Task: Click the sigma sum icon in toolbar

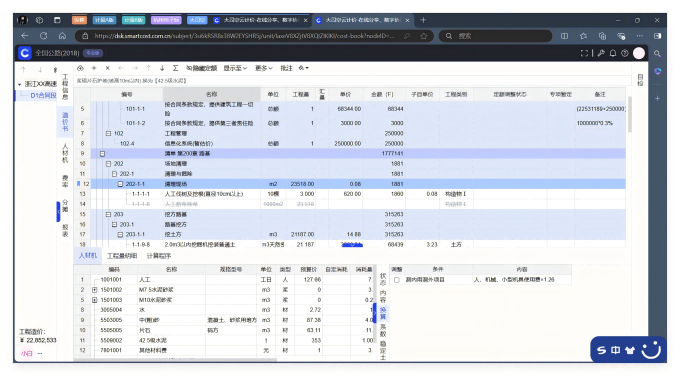Action: click(175, 68)
